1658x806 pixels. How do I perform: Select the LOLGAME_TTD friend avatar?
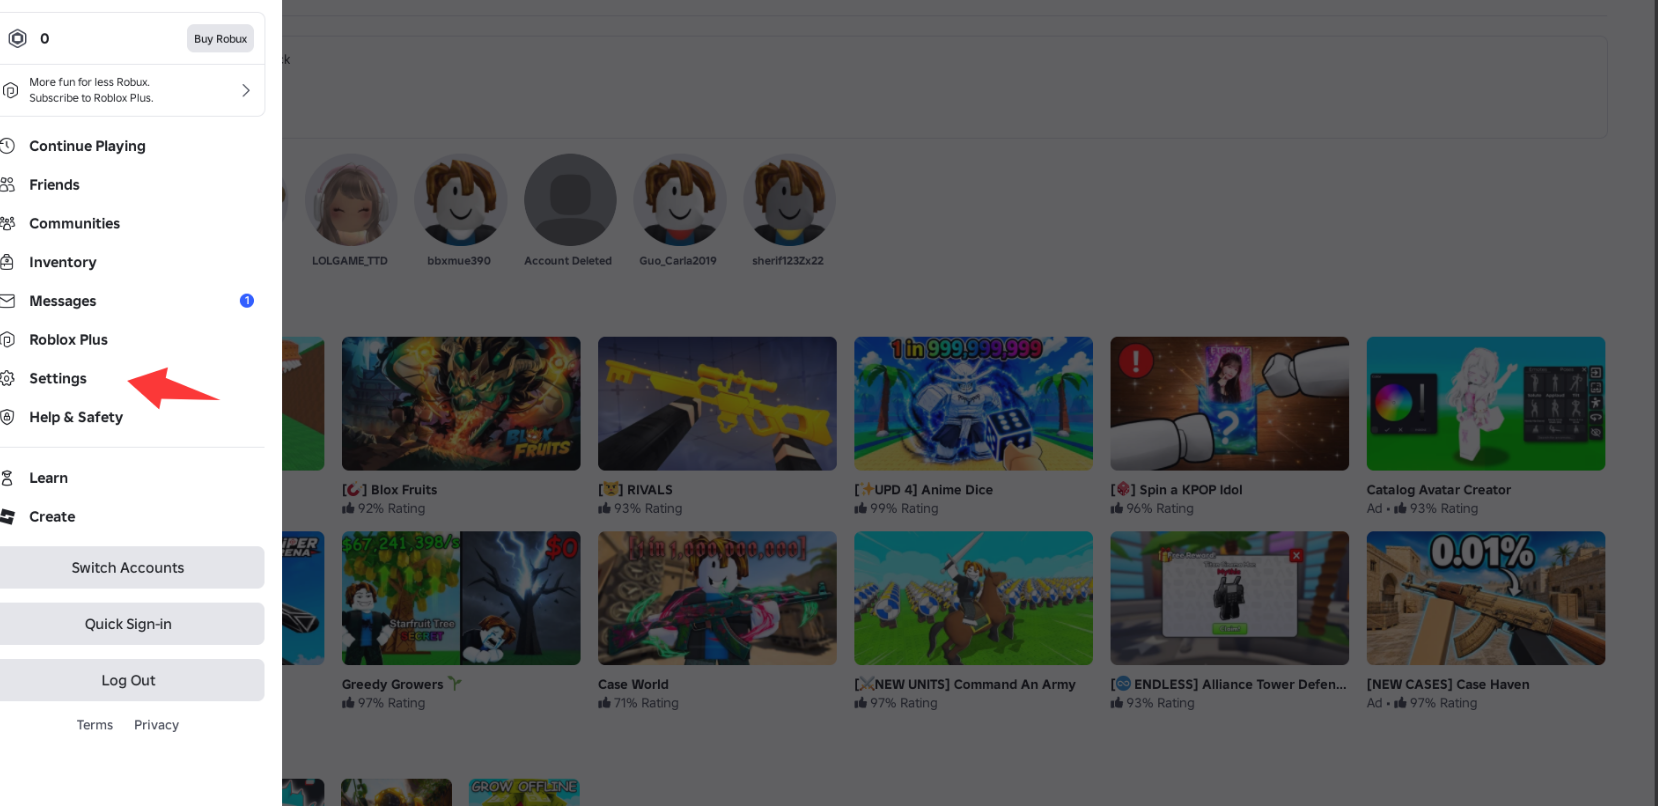coord(350,200)
